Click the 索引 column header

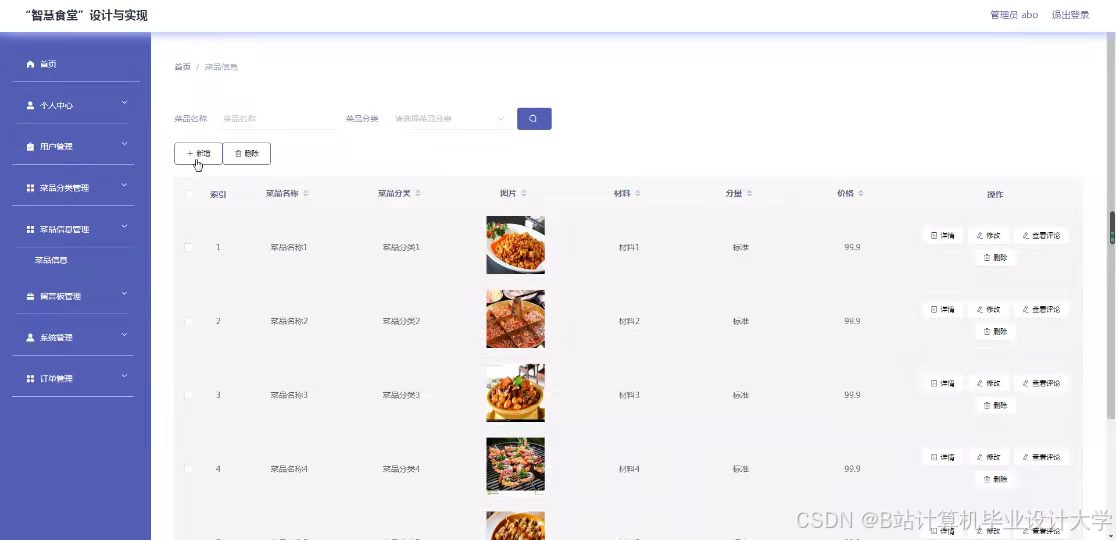click(x=219, y=194)
